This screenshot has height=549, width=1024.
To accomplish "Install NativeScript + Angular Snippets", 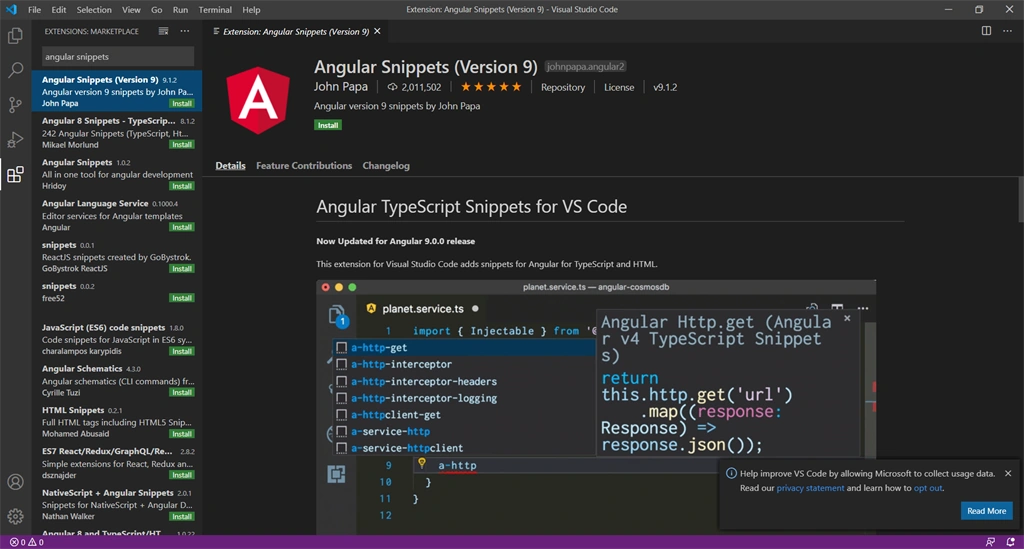I will click(182, 516).
